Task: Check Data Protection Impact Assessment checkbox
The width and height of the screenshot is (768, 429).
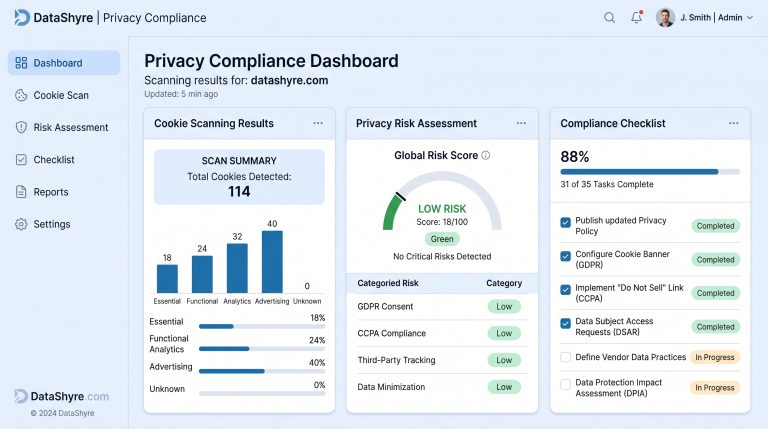Action: point(565,384)
